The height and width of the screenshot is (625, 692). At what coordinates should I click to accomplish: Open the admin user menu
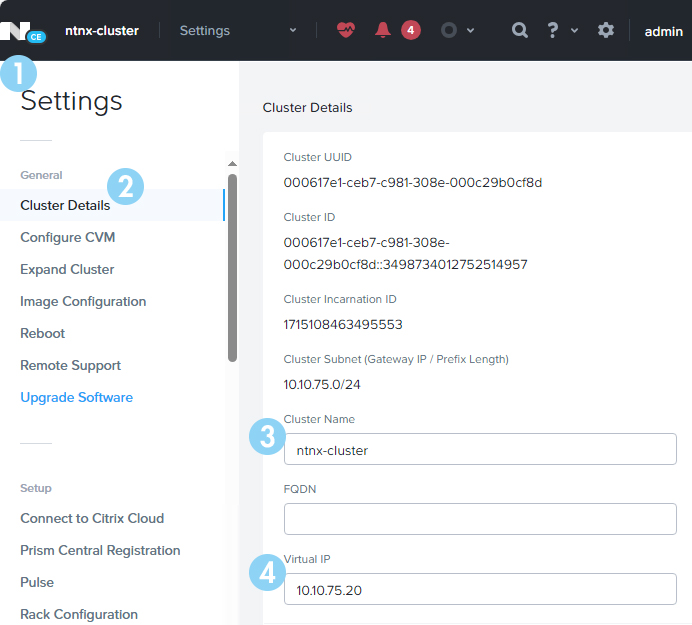(x=663, y=31)
